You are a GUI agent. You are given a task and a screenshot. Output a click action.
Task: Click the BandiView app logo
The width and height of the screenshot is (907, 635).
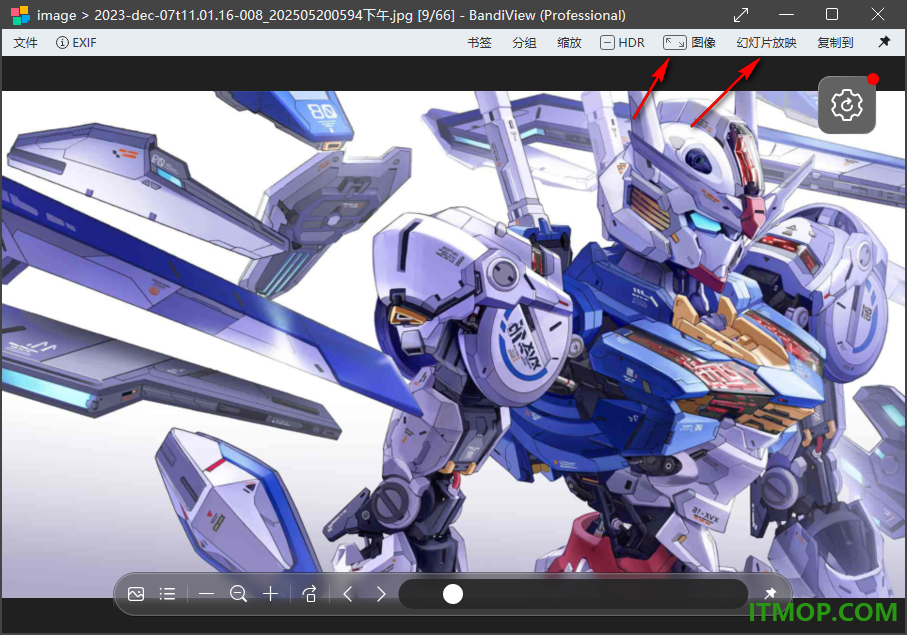coord(20,15)
